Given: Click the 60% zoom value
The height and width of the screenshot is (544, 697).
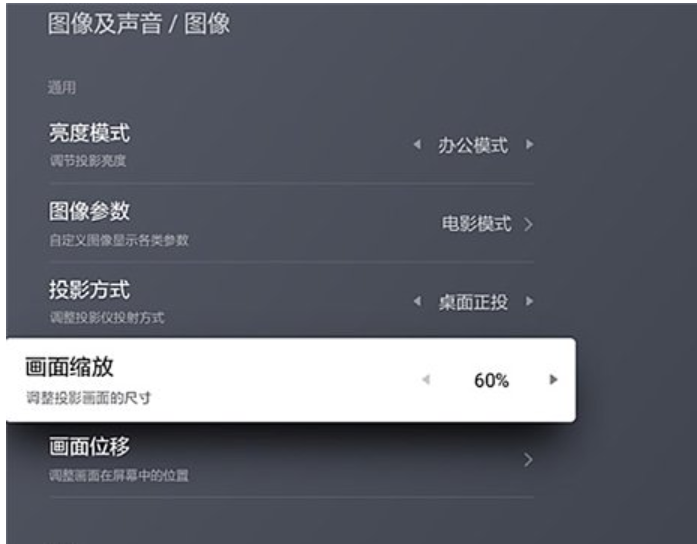Looking at the screenshot, I should [x=491, y=380].
